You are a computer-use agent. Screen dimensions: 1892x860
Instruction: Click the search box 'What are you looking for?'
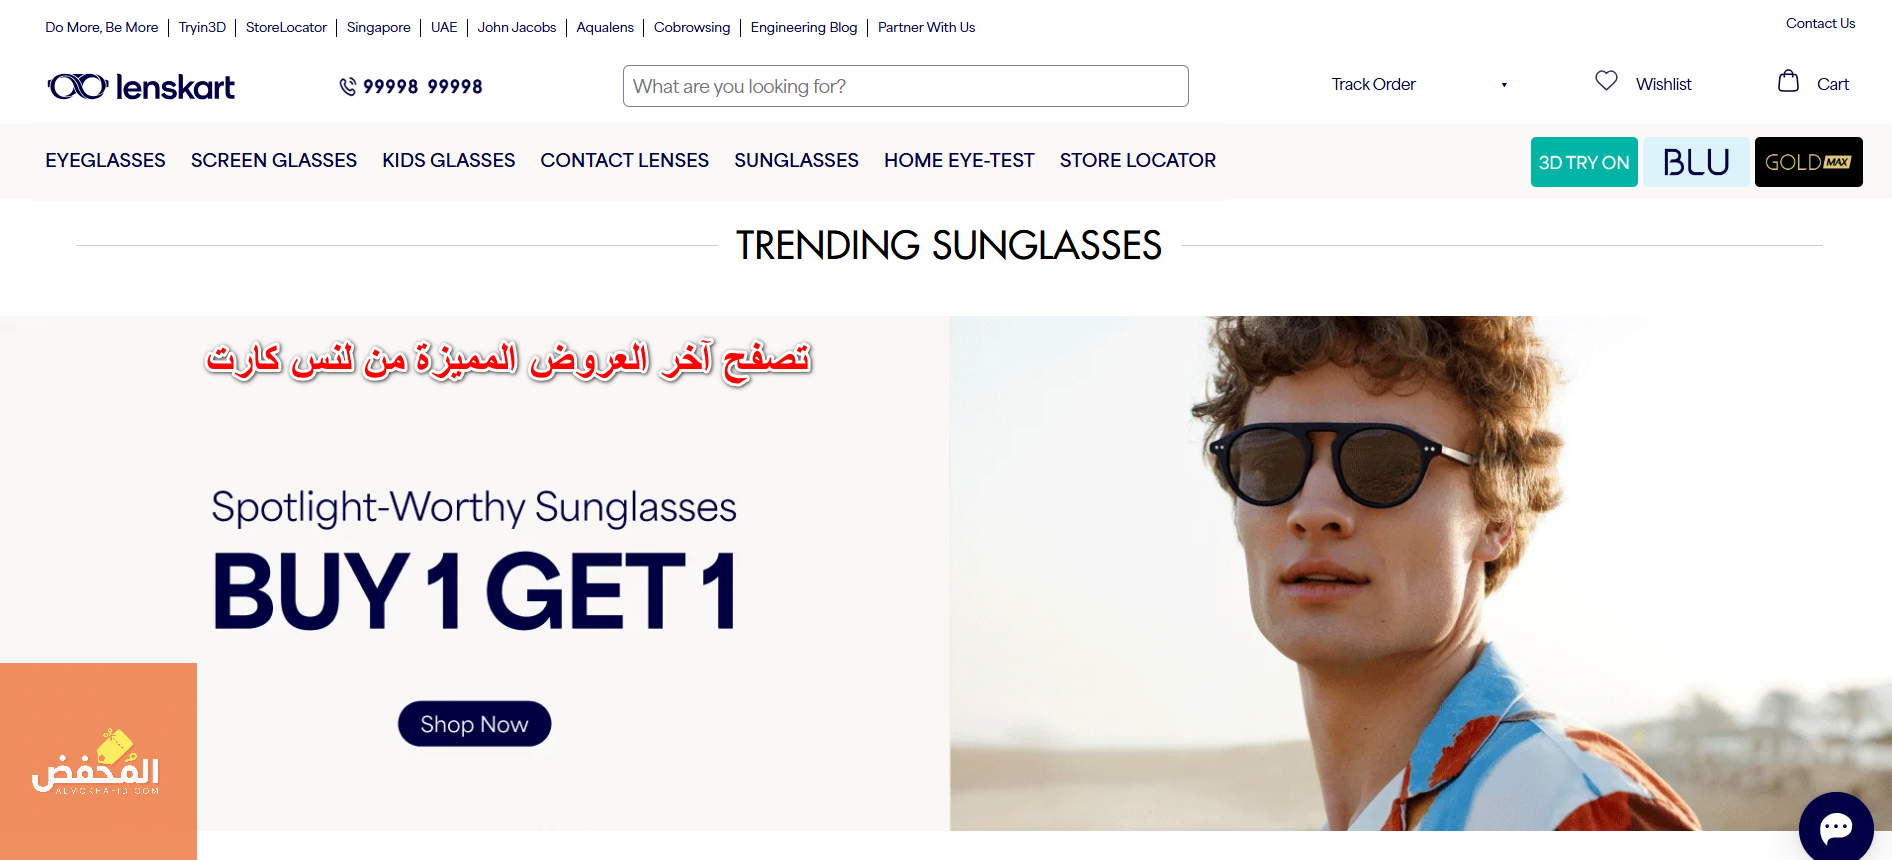905,86
